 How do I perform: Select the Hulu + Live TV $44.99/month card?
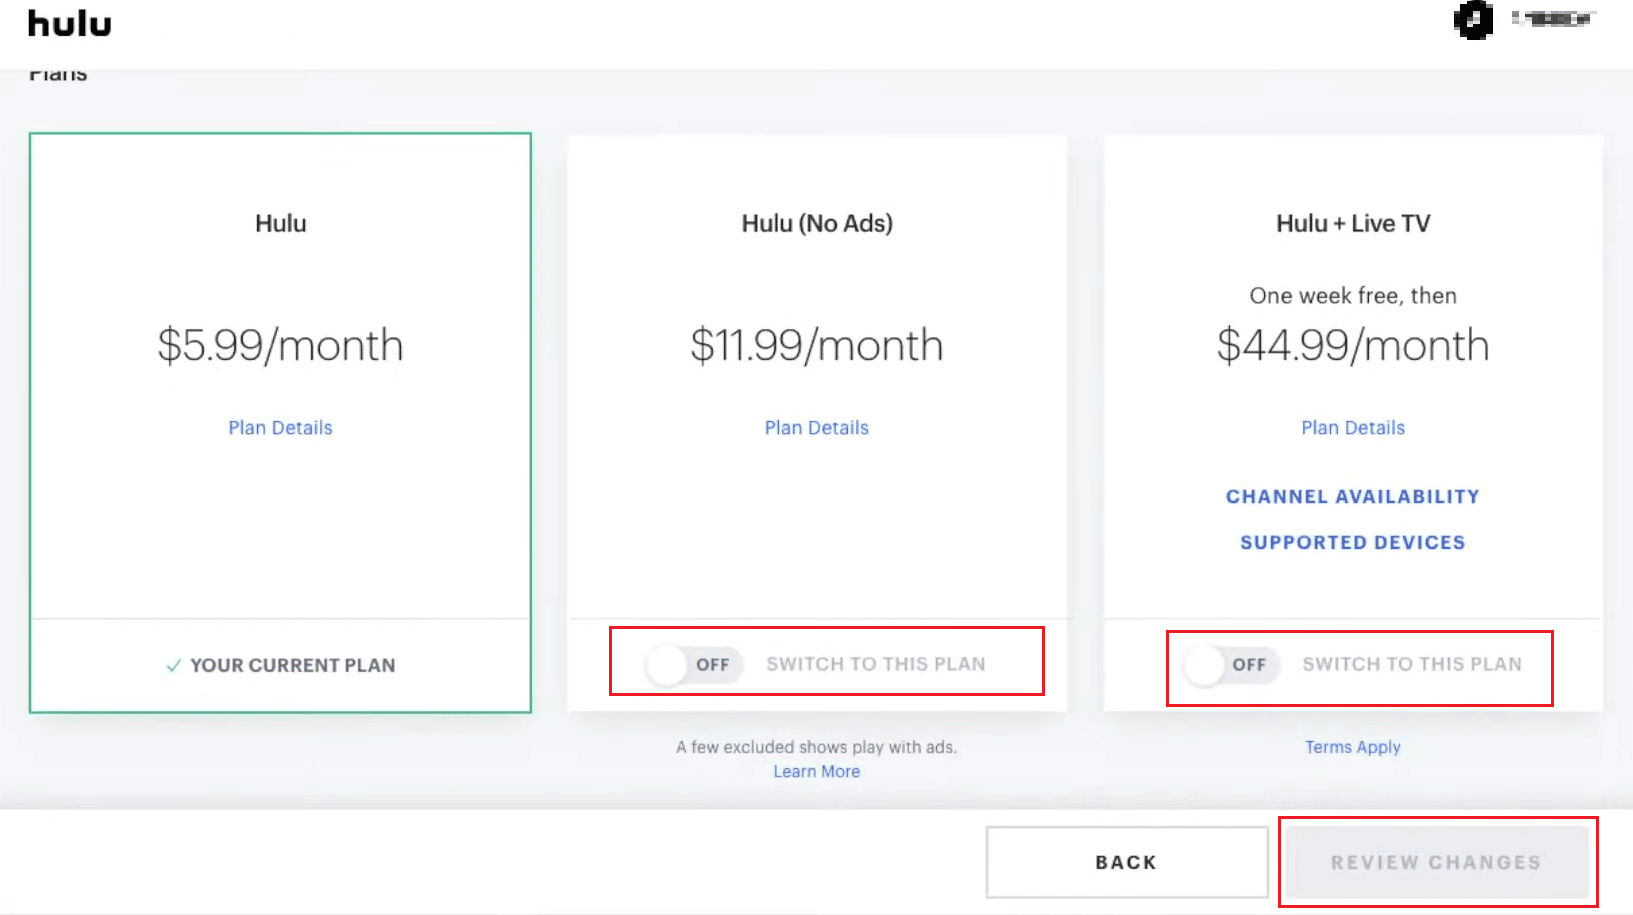pos(1353,423)
